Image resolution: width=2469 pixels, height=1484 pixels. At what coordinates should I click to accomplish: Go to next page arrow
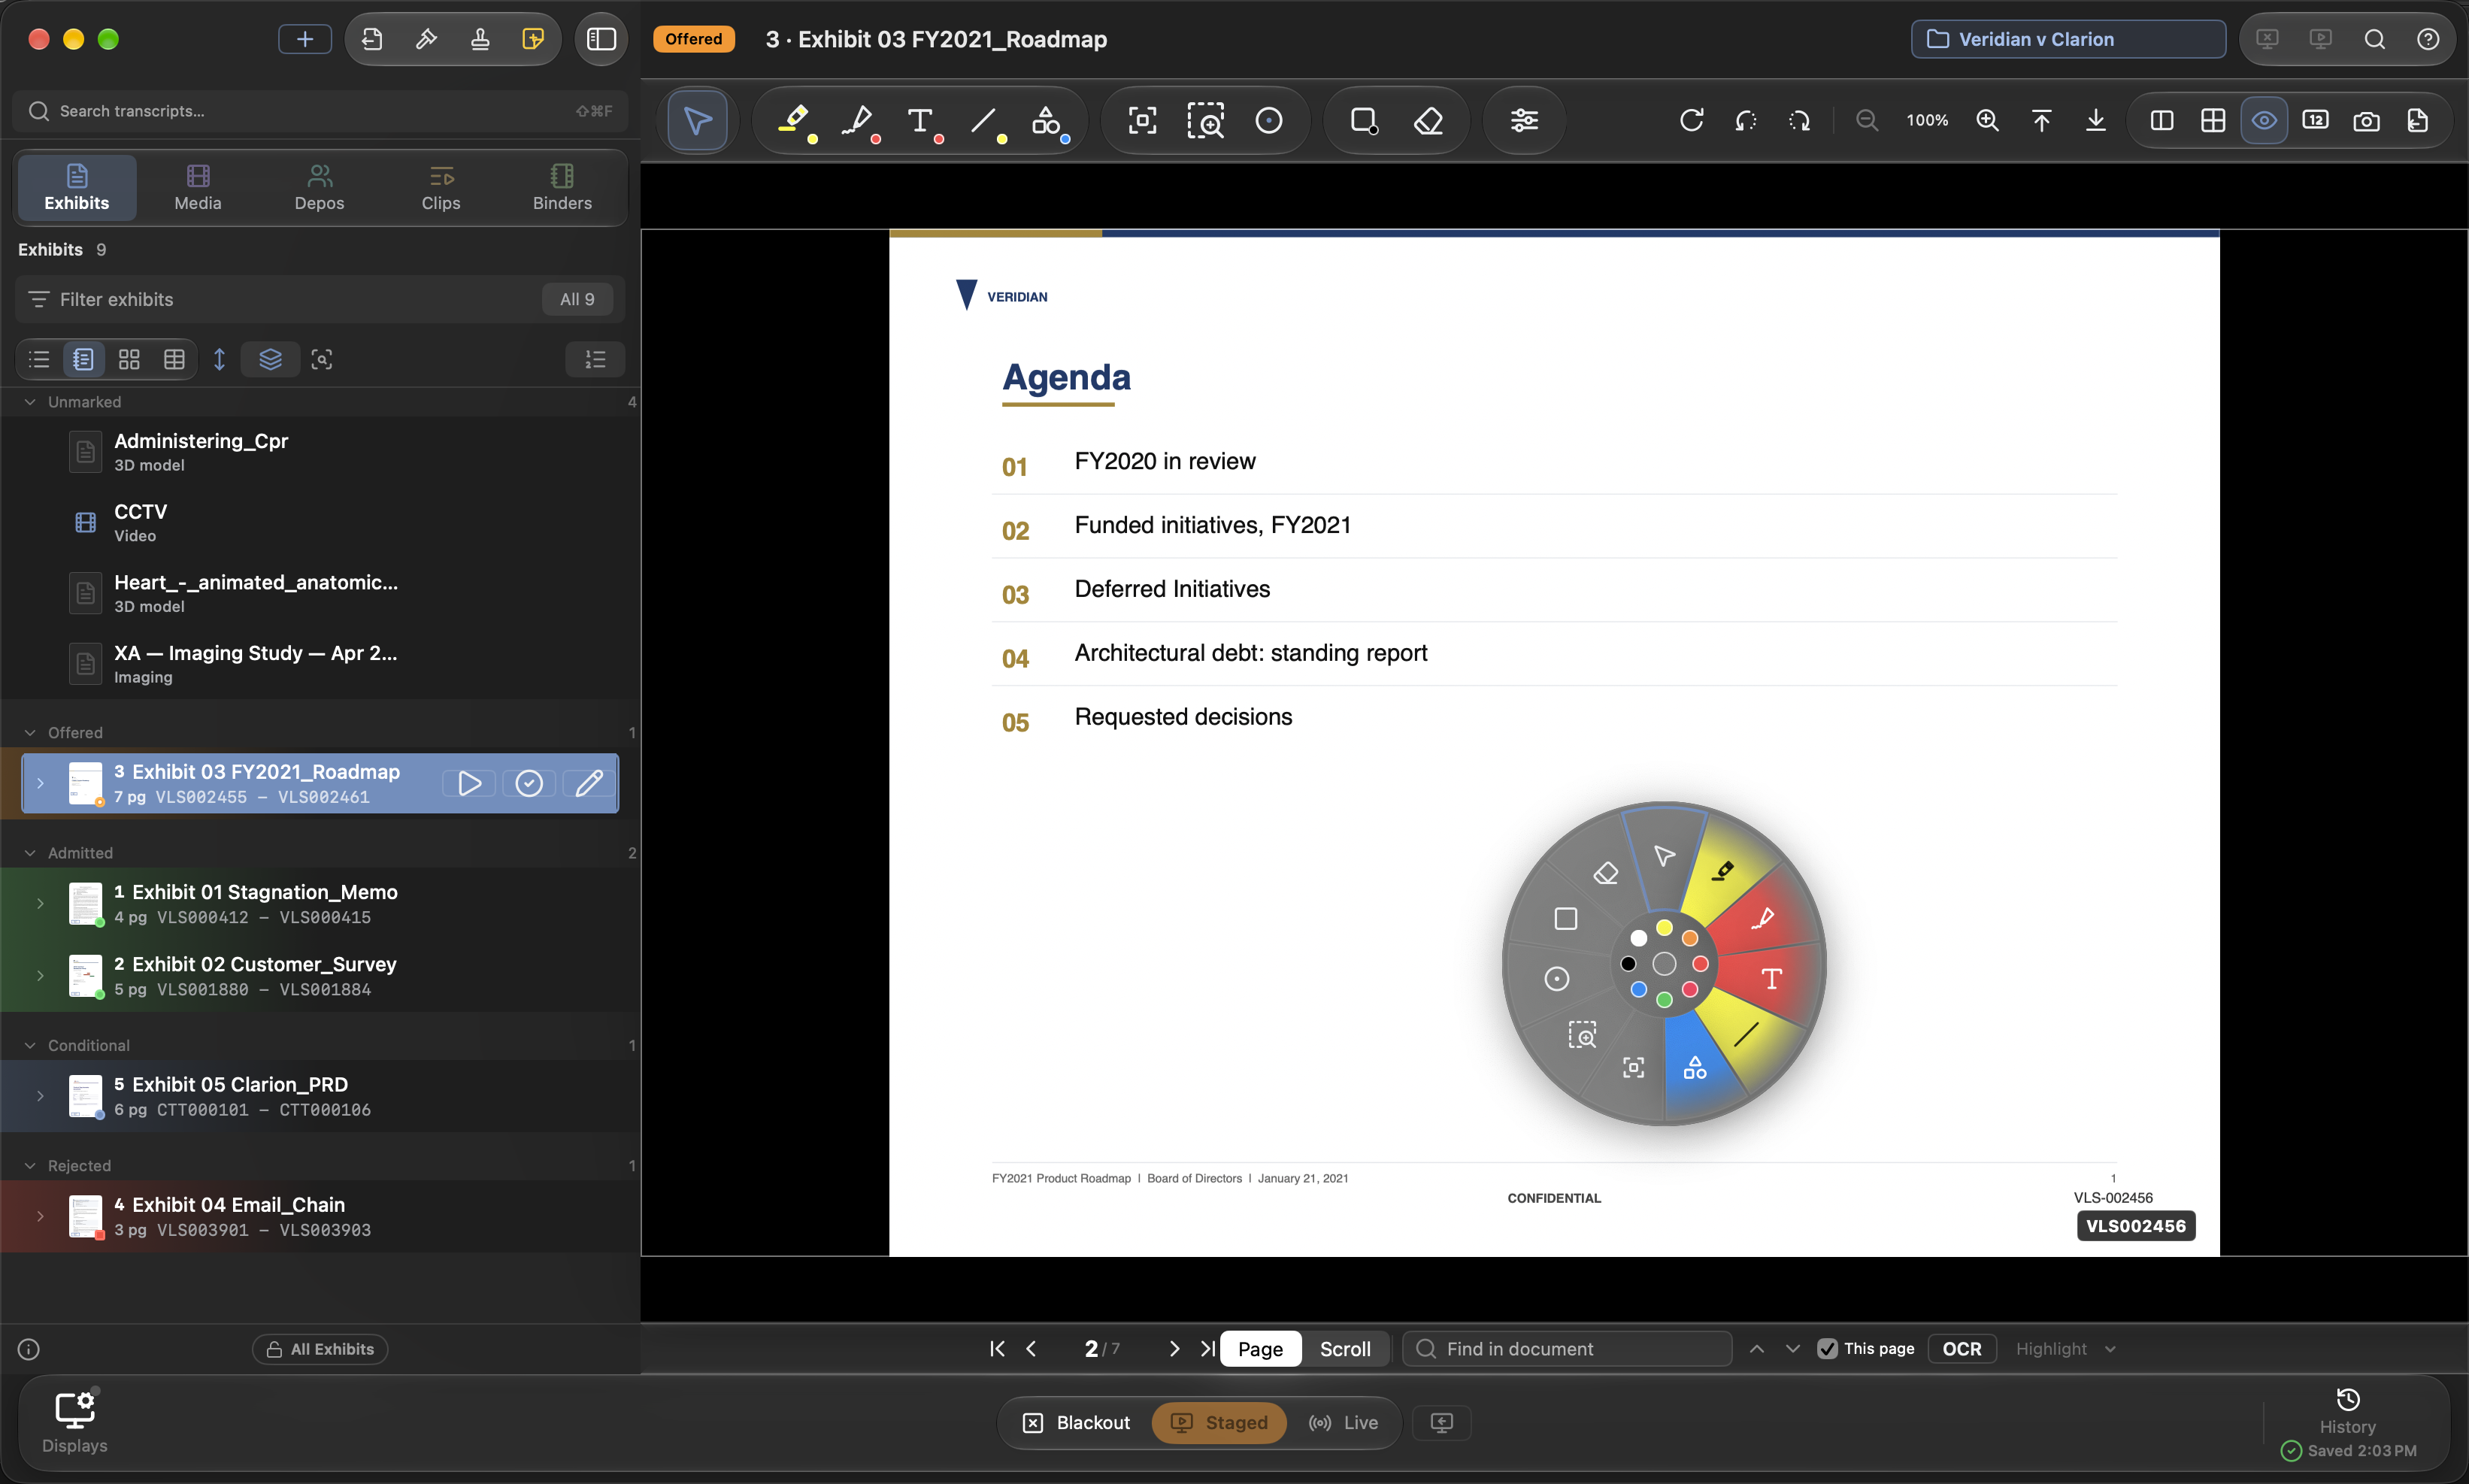tap(1174, 1348)
